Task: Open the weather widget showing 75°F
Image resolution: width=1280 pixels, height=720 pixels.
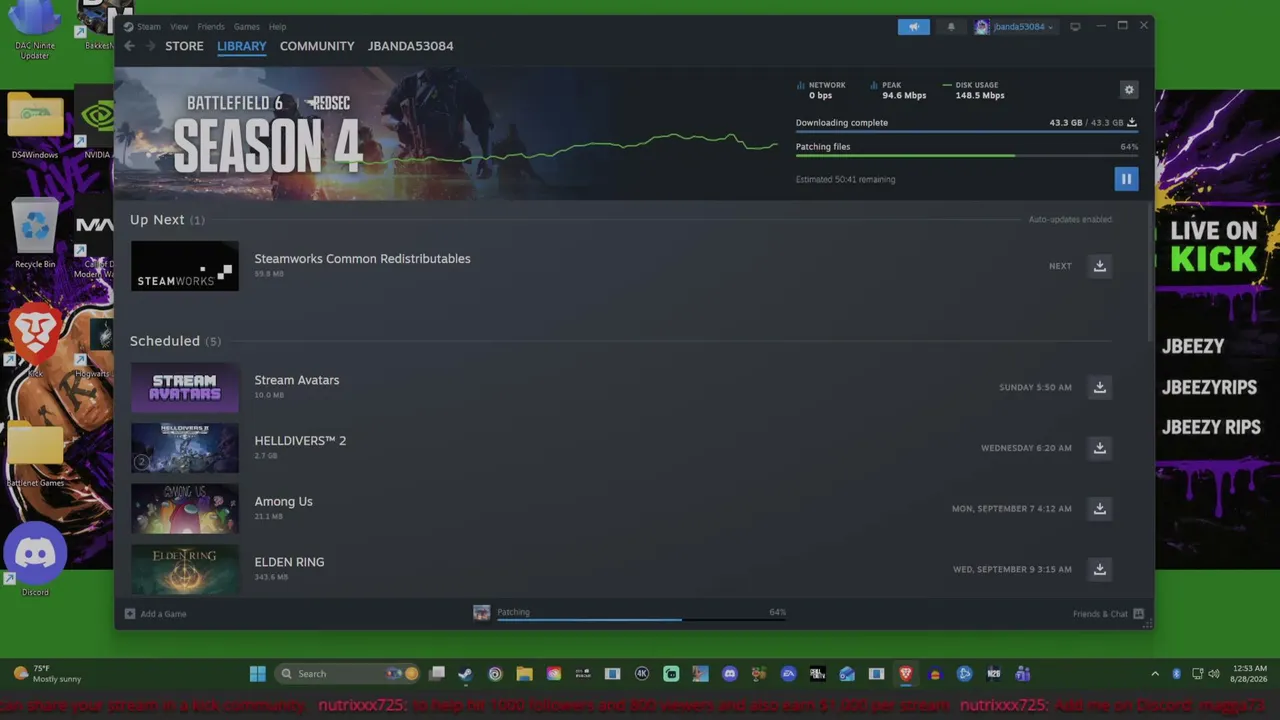Action: (47, 674)
